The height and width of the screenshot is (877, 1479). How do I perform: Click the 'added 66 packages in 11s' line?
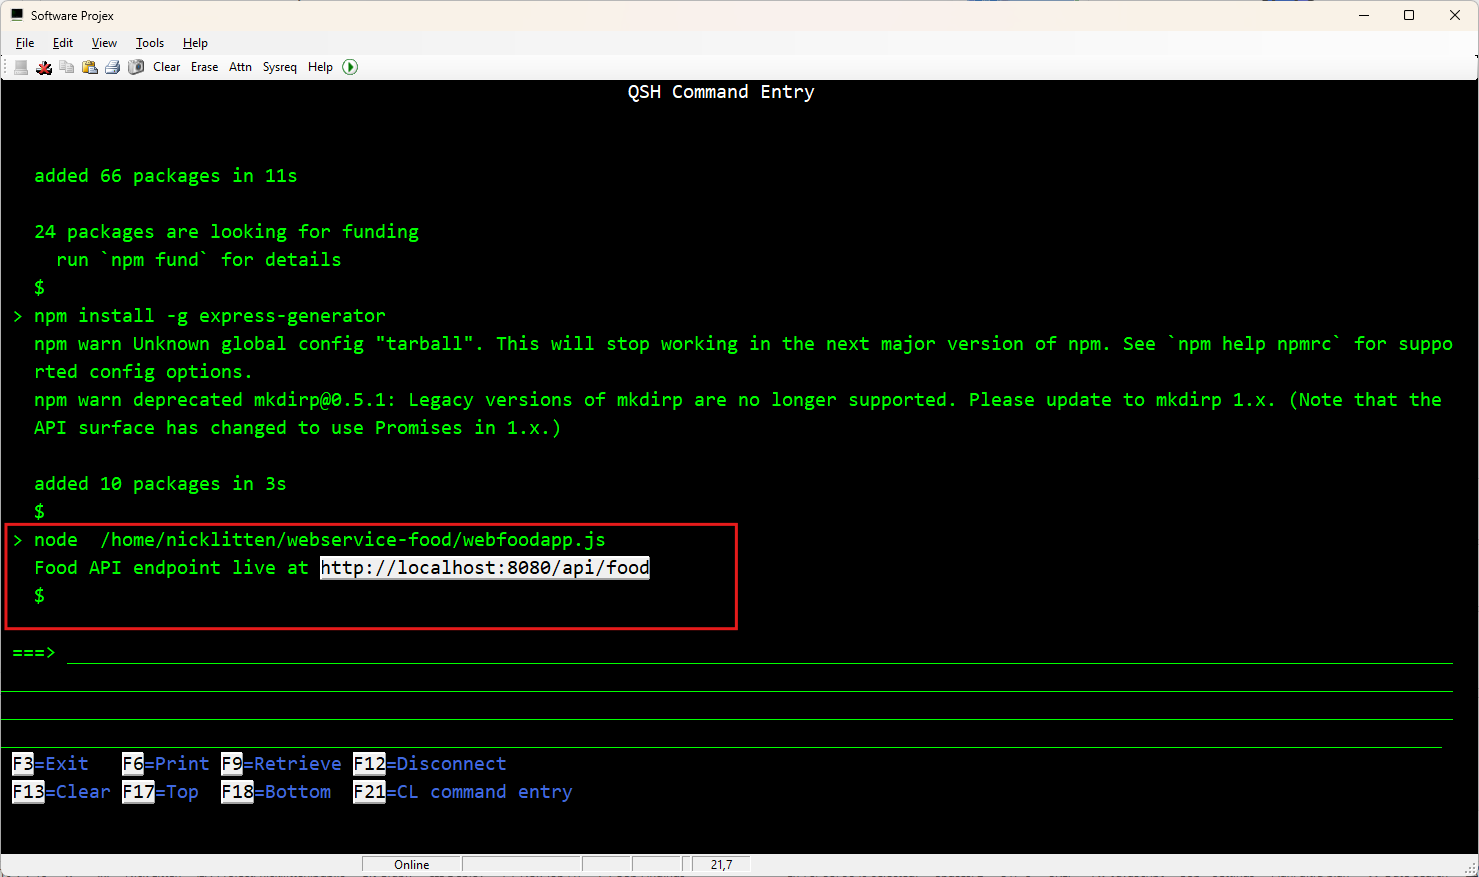[166, 176]
